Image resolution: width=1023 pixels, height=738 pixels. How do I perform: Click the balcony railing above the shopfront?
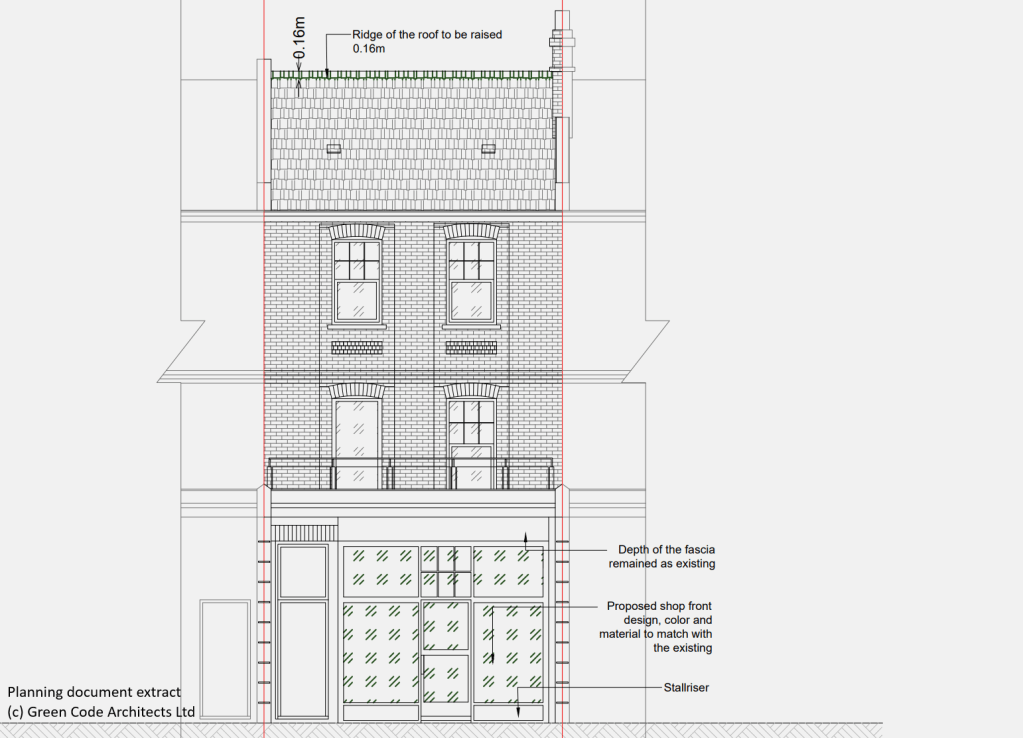[410, 464]
